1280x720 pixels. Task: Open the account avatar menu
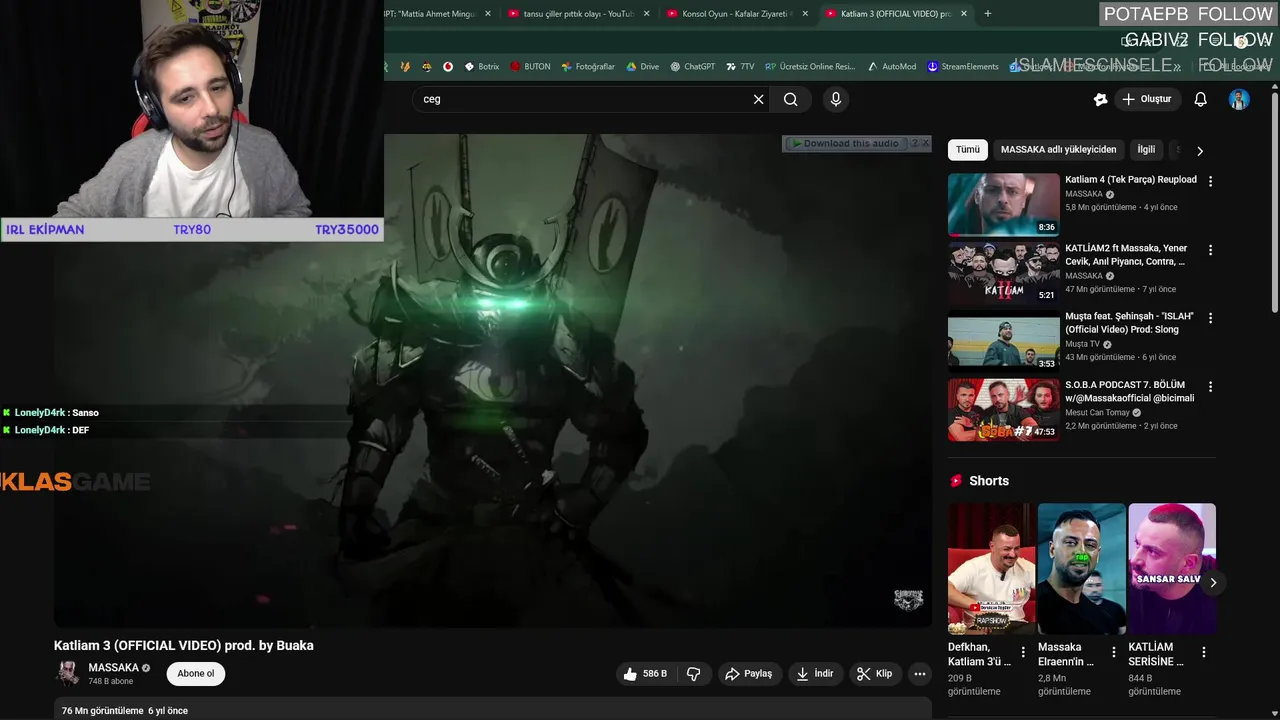tap(1239, 99)
